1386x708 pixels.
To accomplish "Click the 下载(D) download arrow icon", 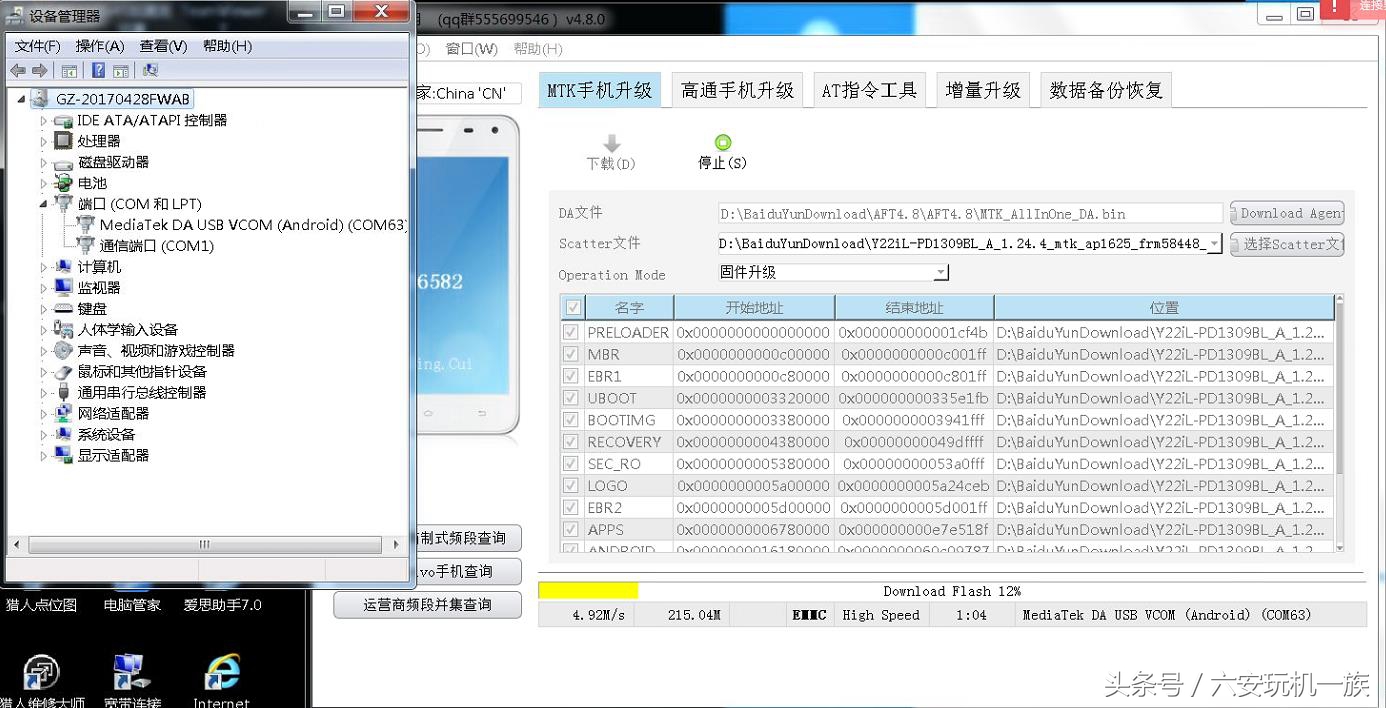I will click(x=610, y=143).
